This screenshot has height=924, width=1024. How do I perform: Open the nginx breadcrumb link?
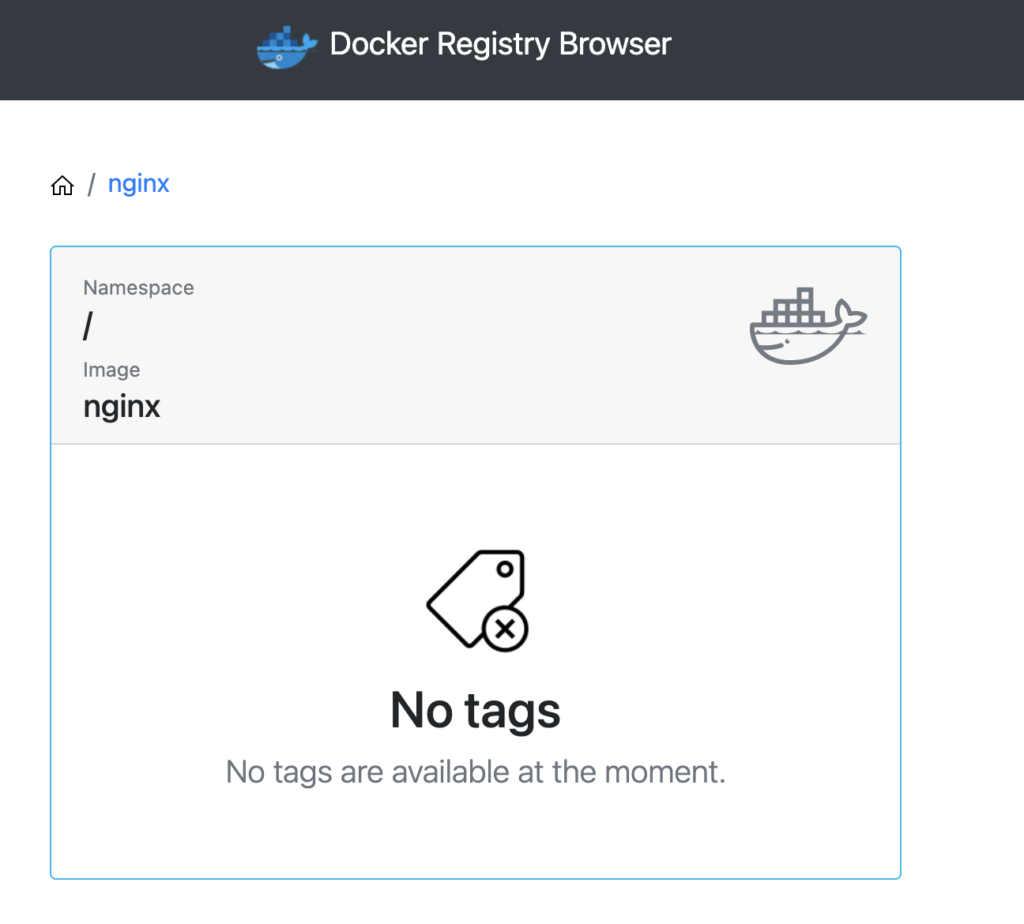coord(138,183)
